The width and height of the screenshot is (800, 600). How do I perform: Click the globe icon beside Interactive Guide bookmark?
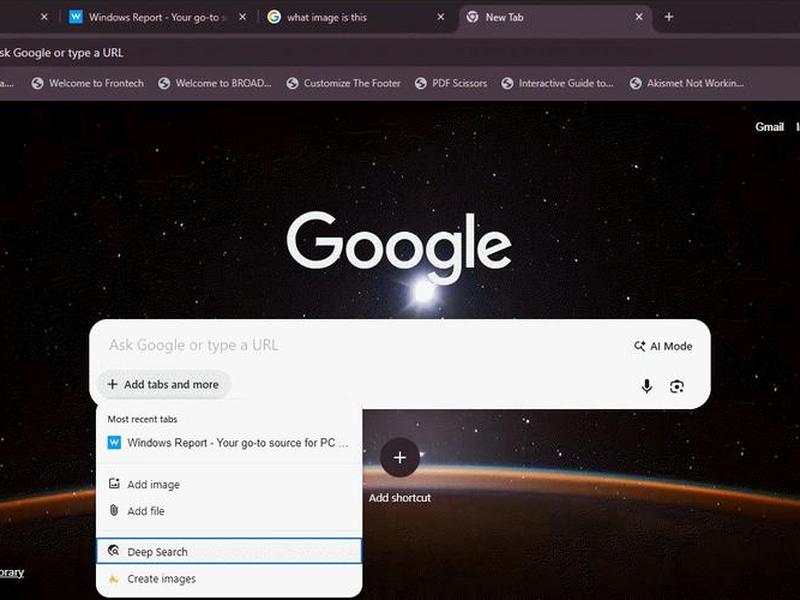[x=507, y=83]
